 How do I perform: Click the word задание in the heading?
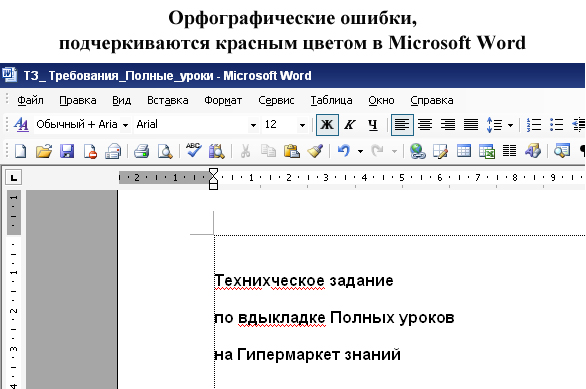[361, 281]
